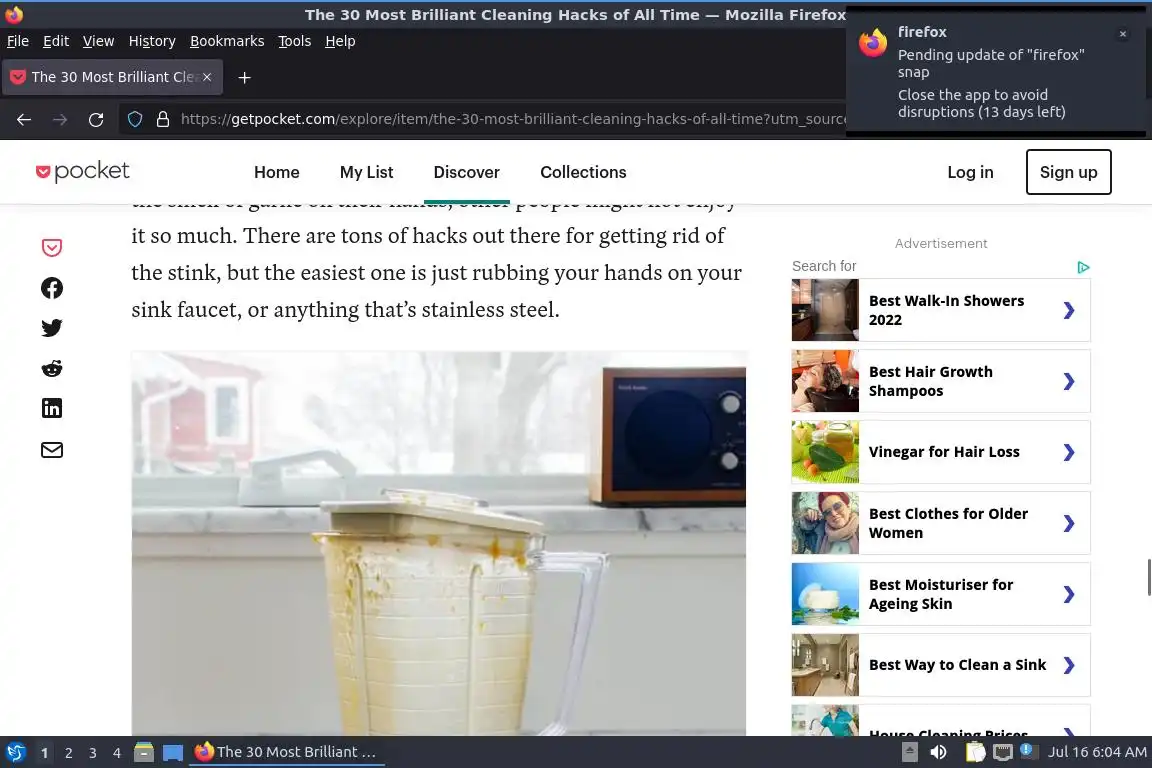The height and width of the screenshot is (768, 1152).
Task: Dismiss the firefox snap notification
Action: coord(1123,34)
